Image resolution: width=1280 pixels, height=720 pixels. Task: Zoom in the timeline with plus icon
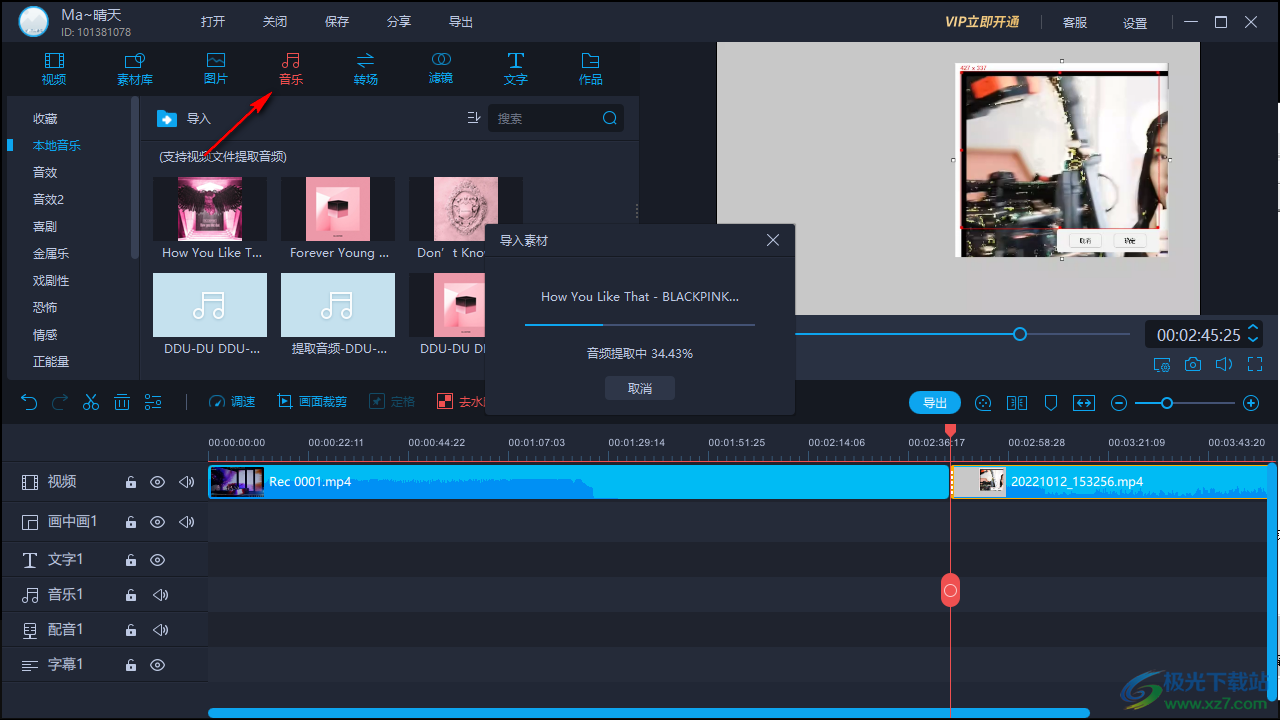click(1250, 403)
